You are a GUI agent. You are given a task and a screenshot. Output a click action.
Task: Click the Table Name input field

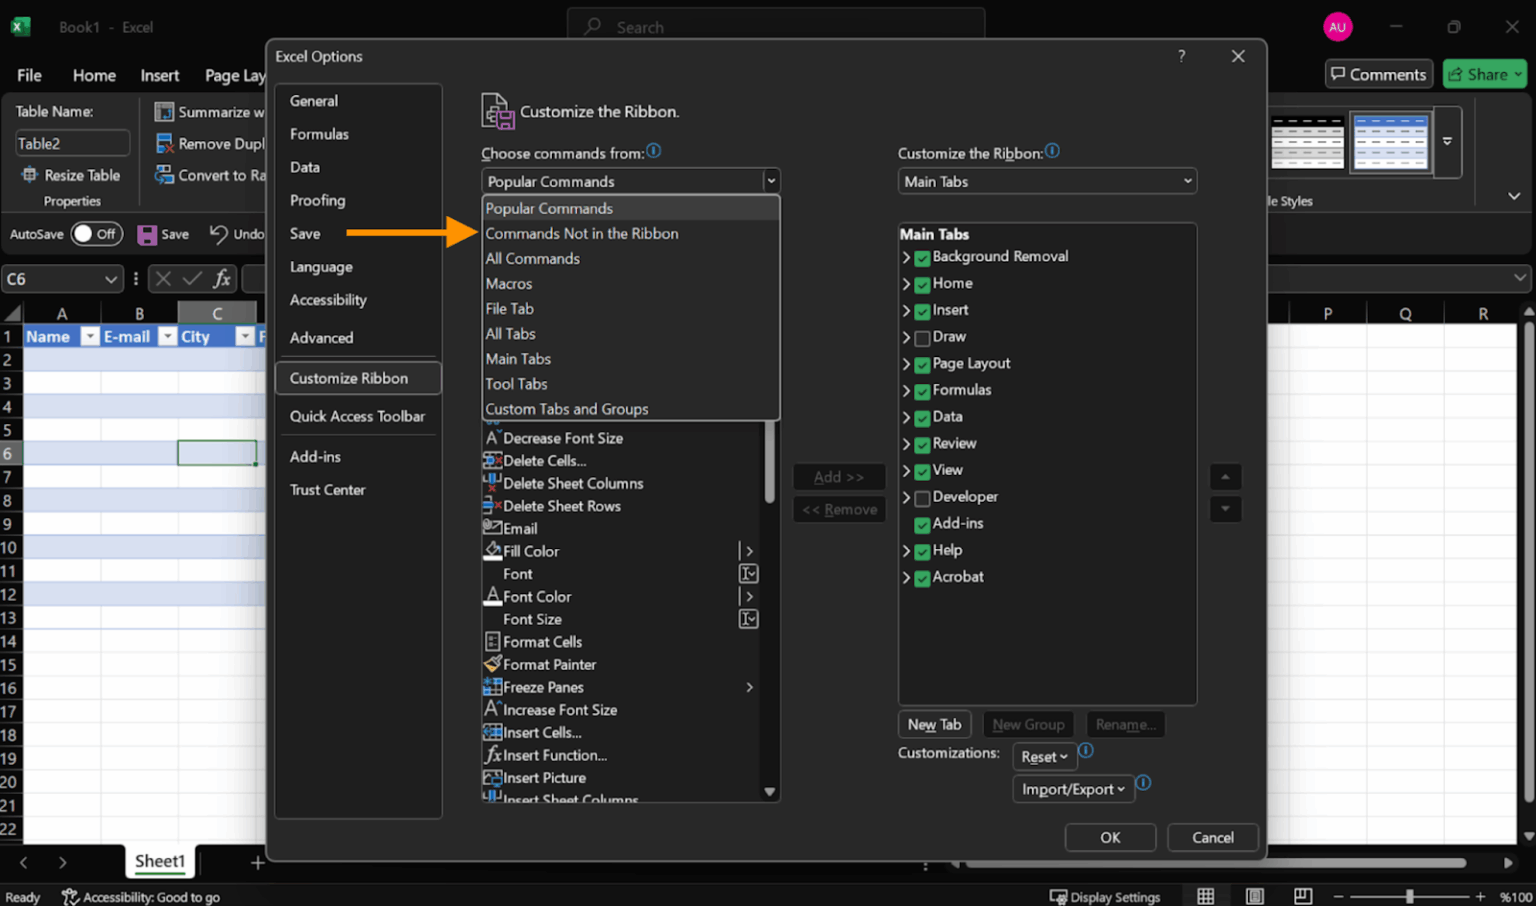(x=72, y=142)
